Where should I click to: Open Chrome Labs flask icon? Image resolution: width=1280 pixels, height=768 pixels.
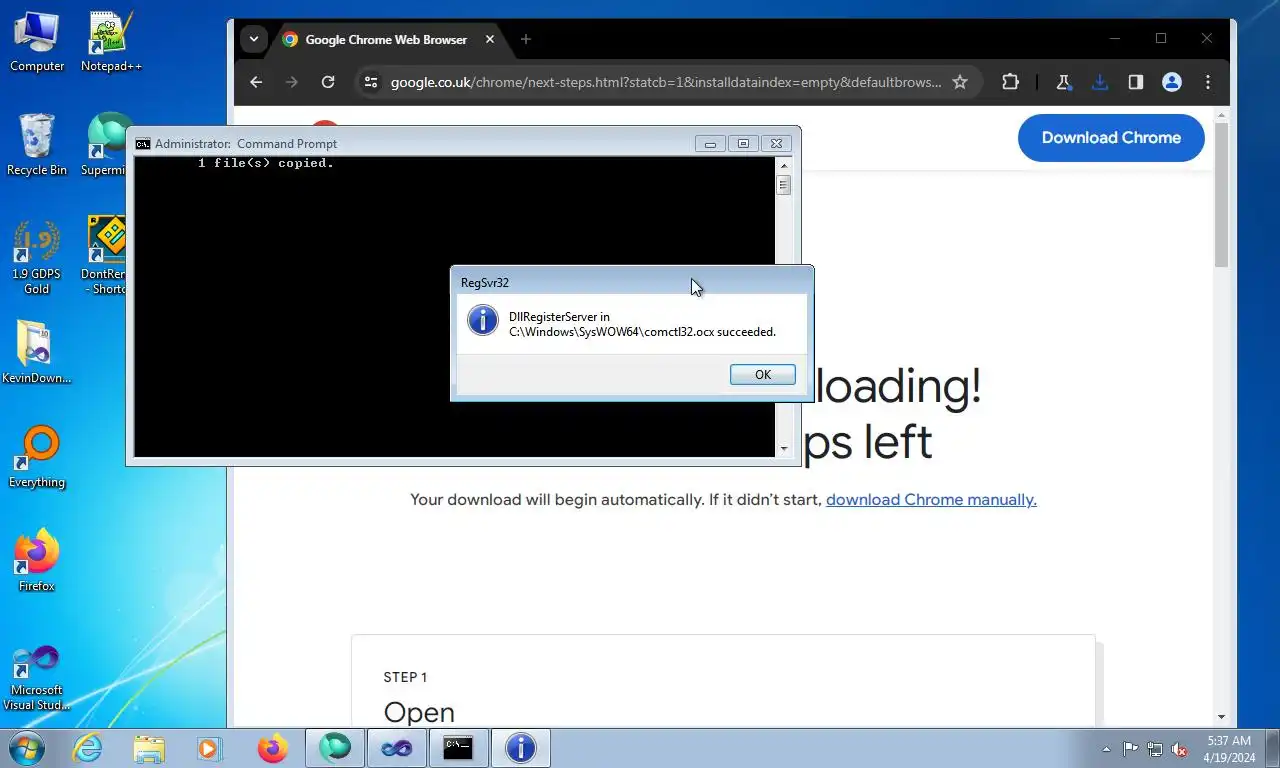pos(1064,82)
